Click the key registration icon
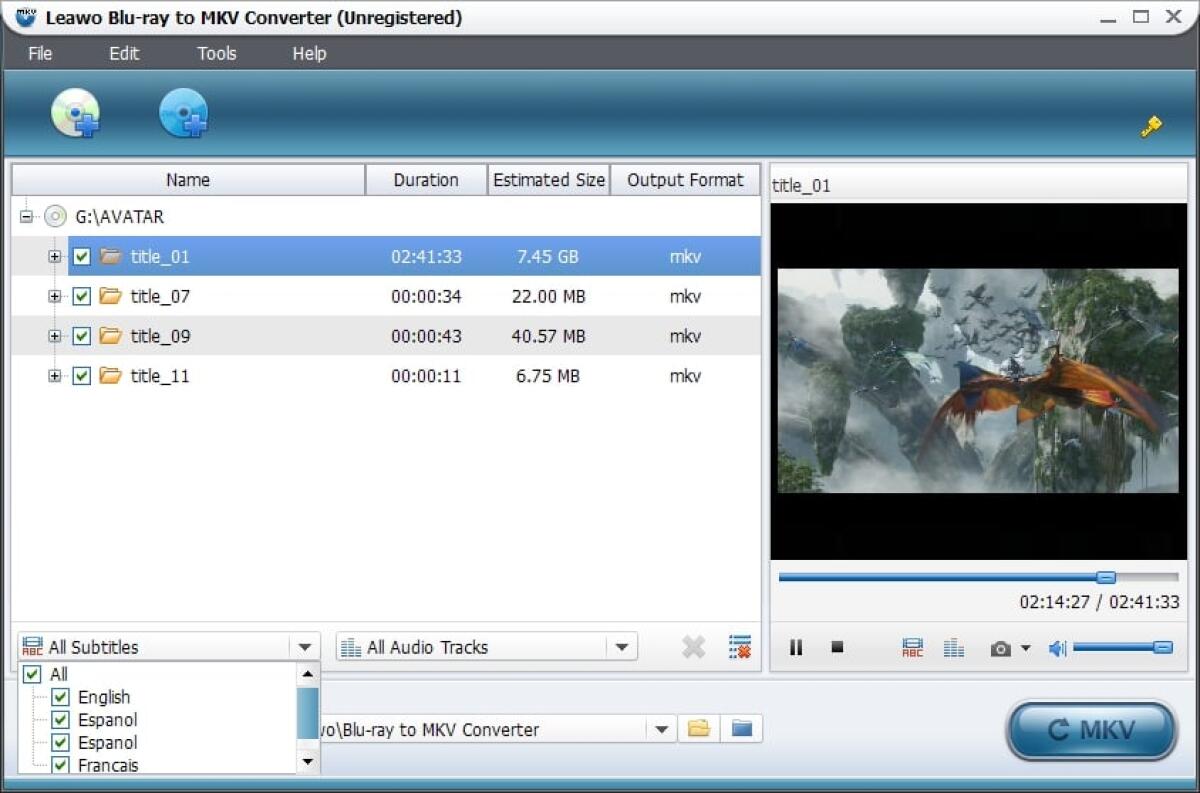The height and width of the screenshot is (793, 1200). (x=1150, y=126)
